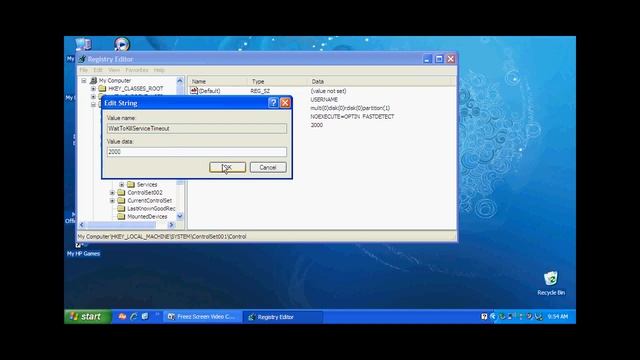Click the Value name field WaitToKillServiceTimeout
This screenshot has width=640, height=360.
[197, 129]
